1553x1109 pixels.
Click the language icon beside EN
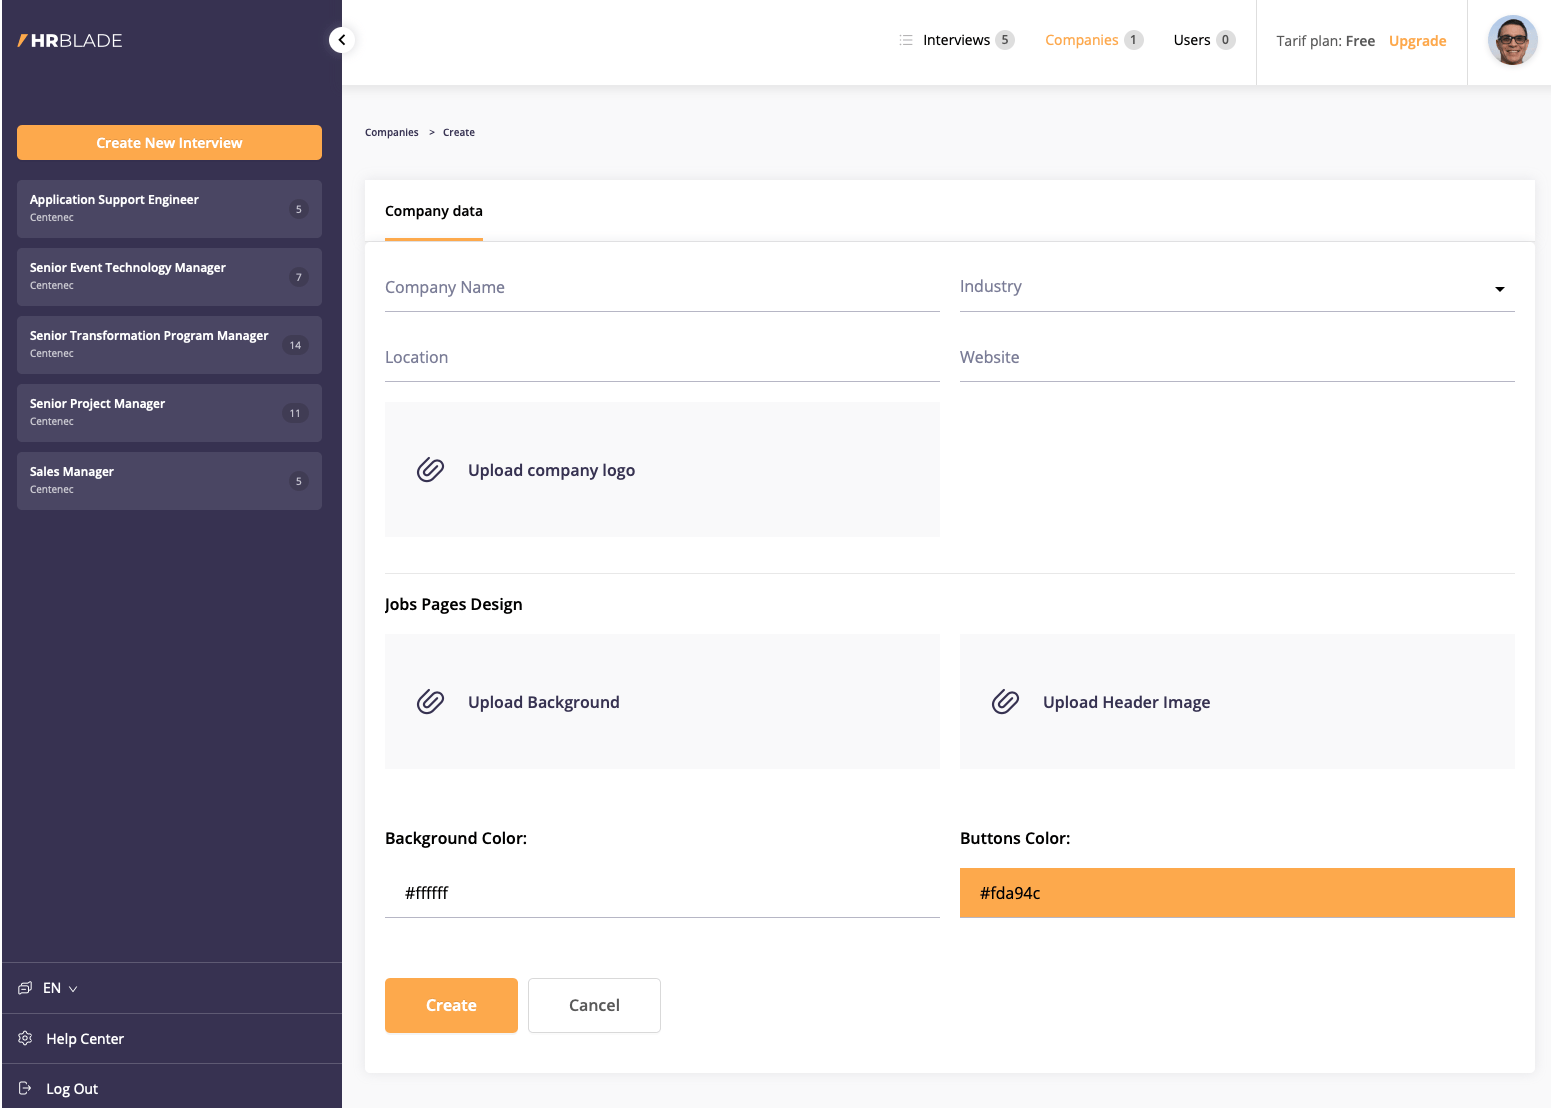[x=25, y=988]
